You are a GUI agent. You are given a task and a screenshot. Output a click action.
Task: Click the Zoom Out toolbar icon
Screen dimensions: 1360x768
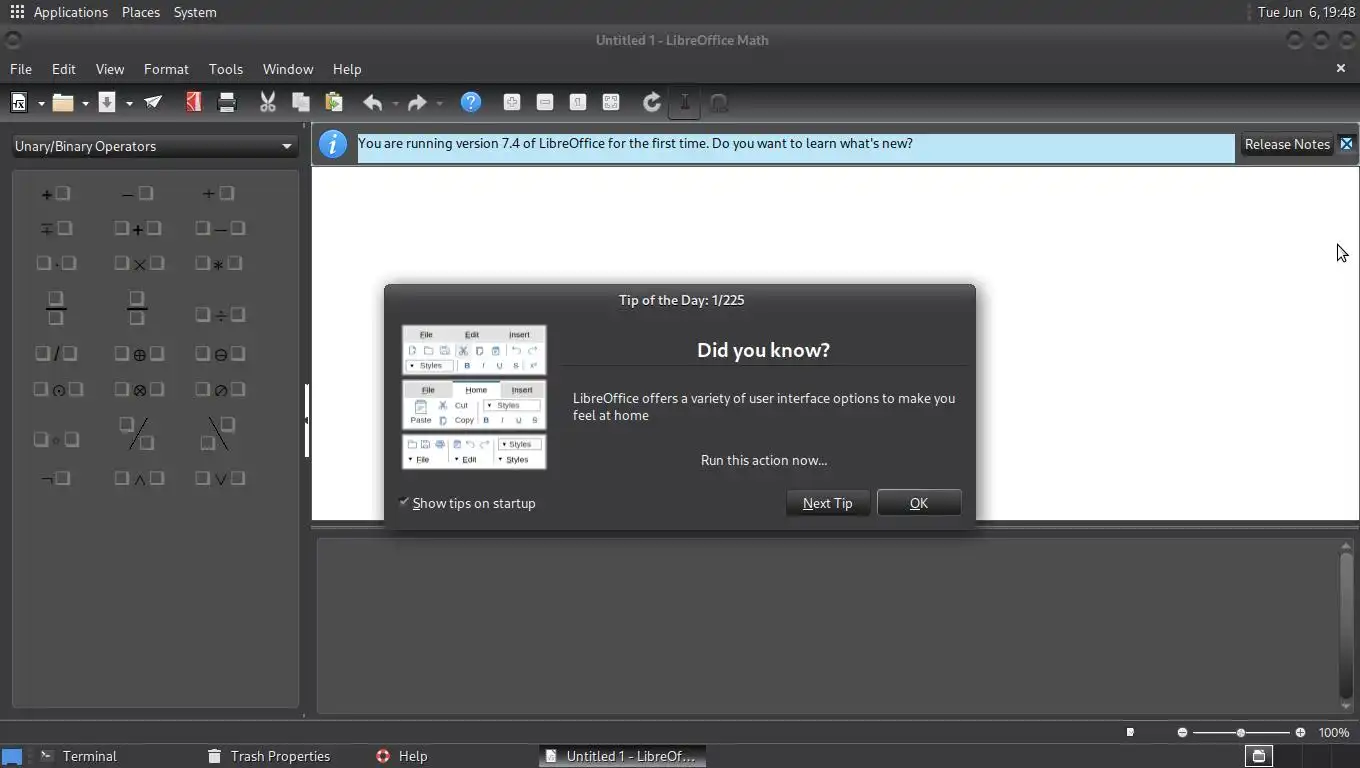pos(545,102)
